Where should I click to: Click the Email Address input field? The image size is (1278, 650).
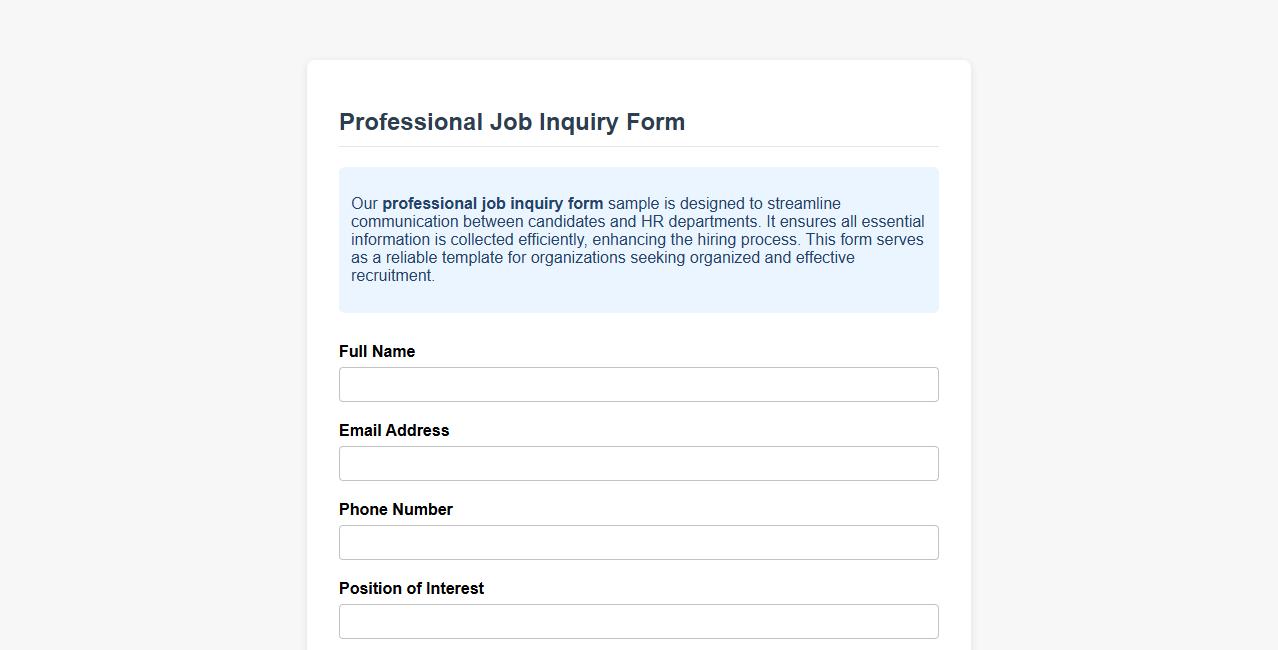[x=638, y=463]
